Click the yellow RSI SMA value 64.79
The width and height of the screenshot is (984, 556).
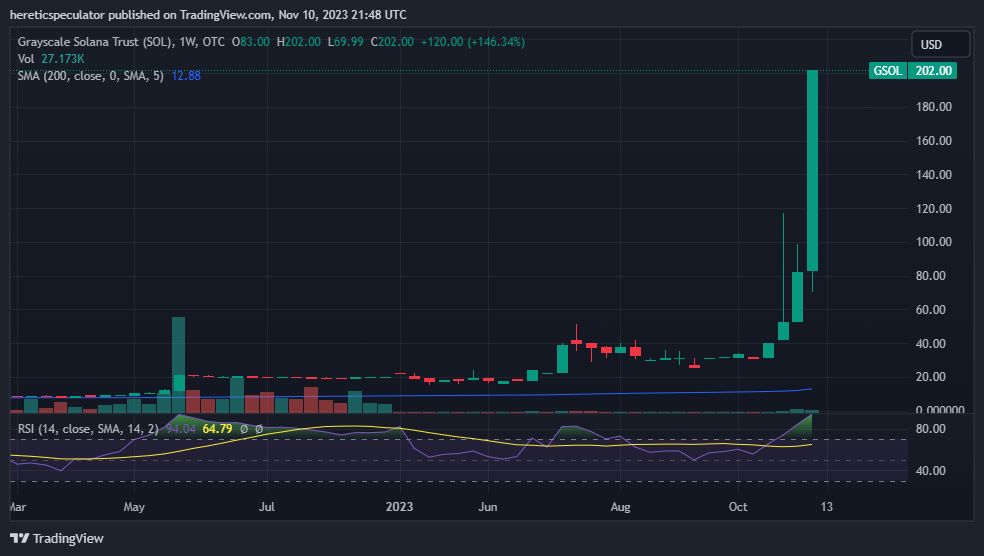(x=217, y=429)
